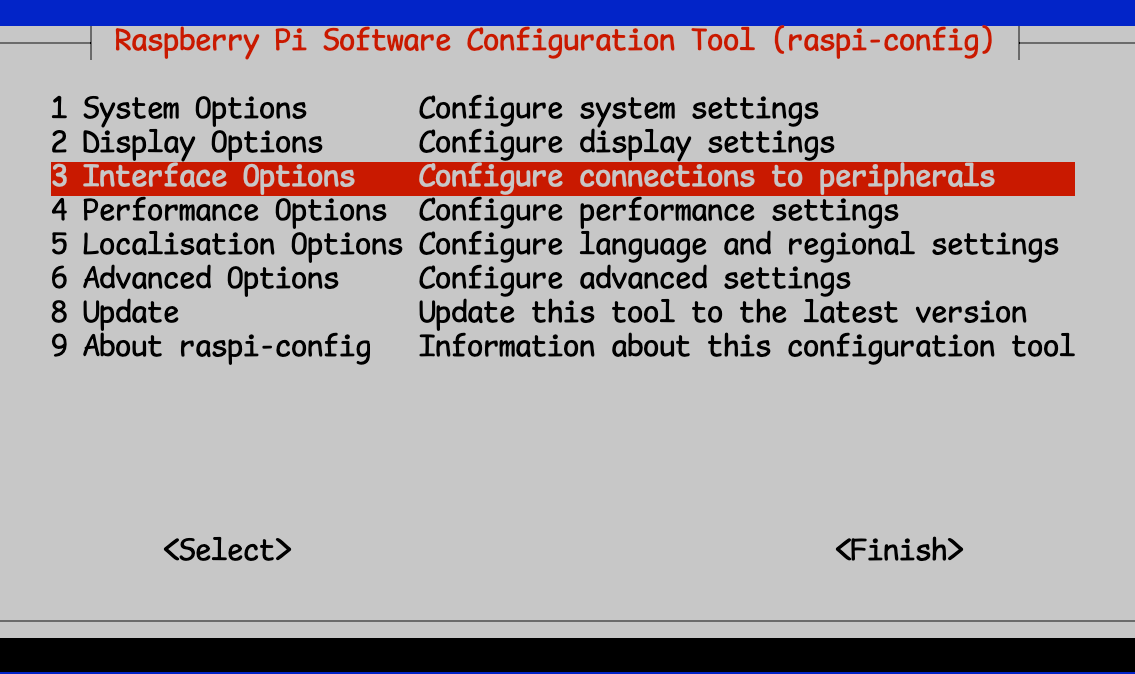Select the System Options menu entry
Viewport: 1135px width, 674px height.
point(179,108)
